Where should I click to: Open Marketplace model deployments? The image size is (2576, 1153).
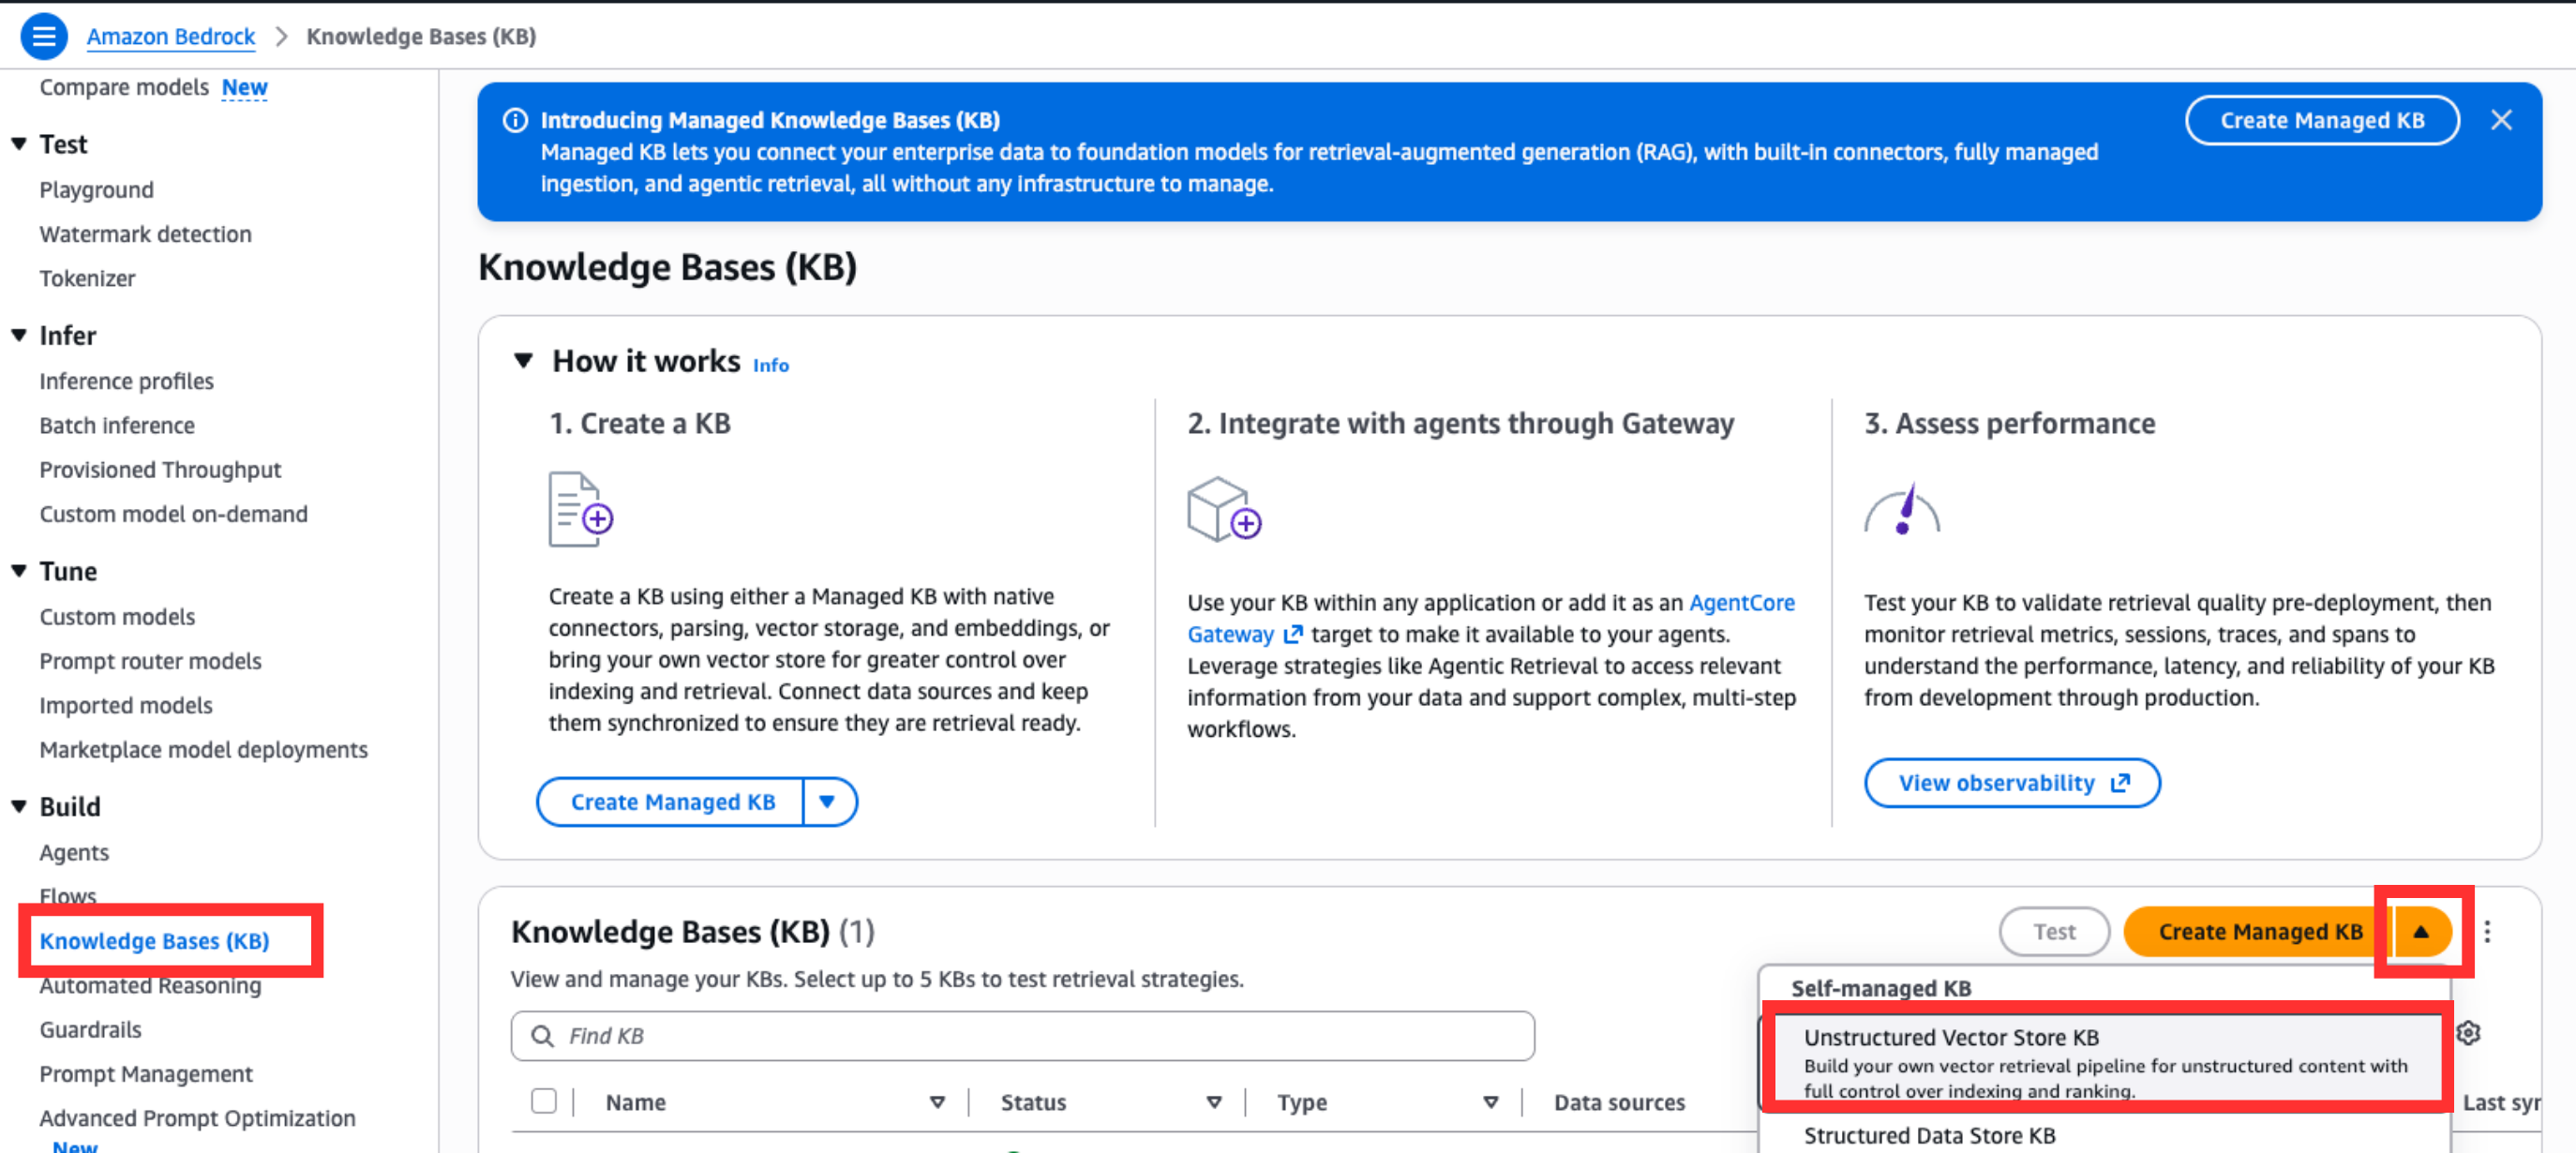click(204, 749)
